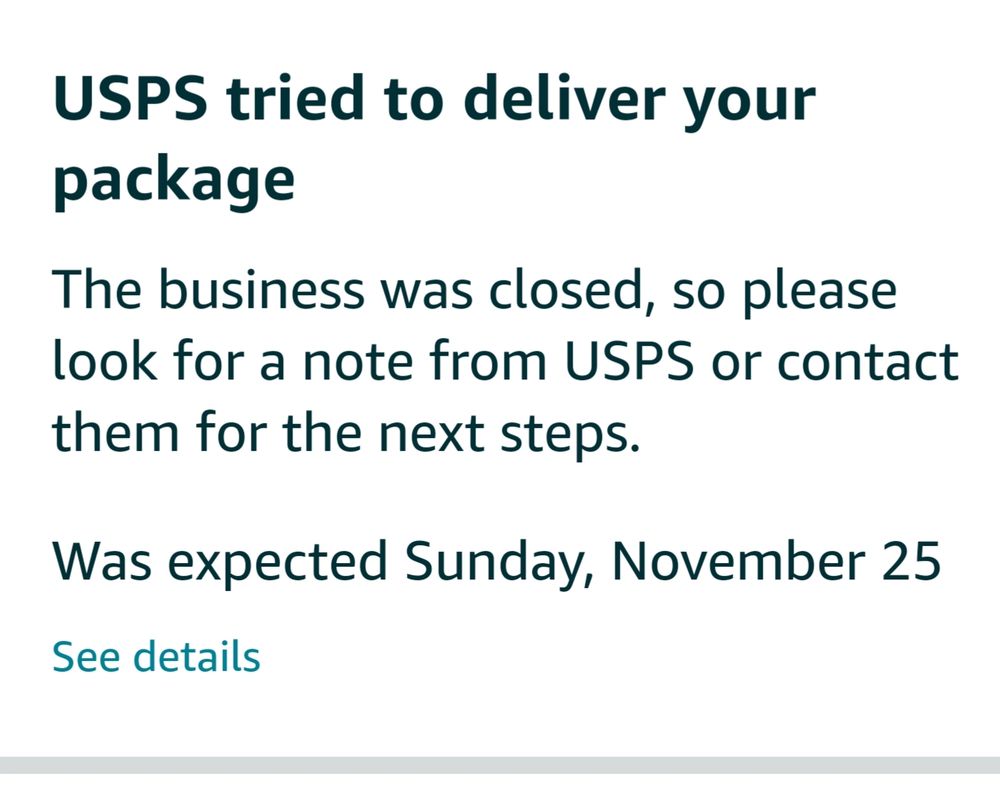Screen dimensions: 1000x786
Task: Click the word "contact" in the message
Action: click(867, 361)
